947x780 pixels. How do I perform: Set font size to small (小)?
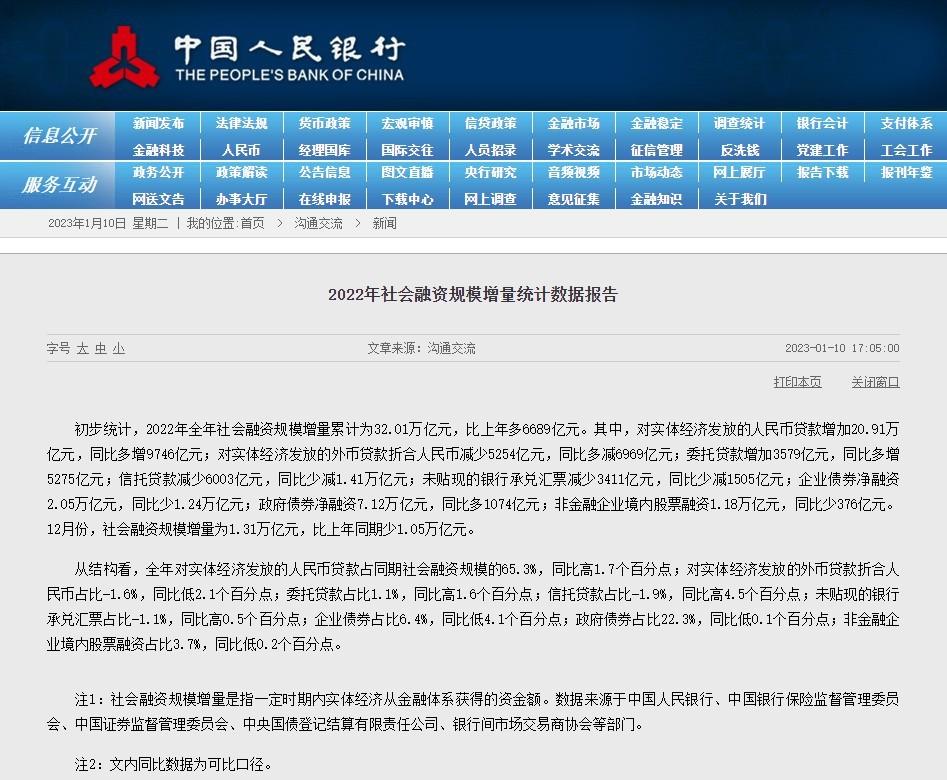point(118,349)
